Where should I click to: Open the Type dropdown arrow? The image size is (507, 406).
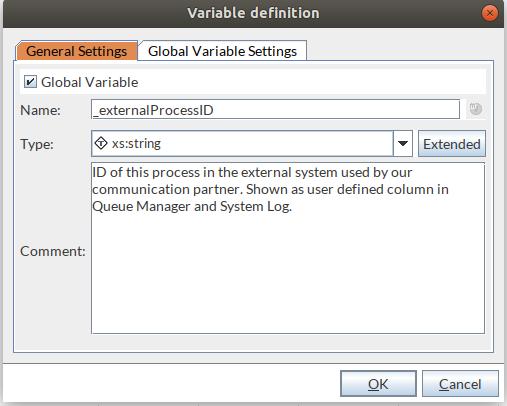click(403, 144)
